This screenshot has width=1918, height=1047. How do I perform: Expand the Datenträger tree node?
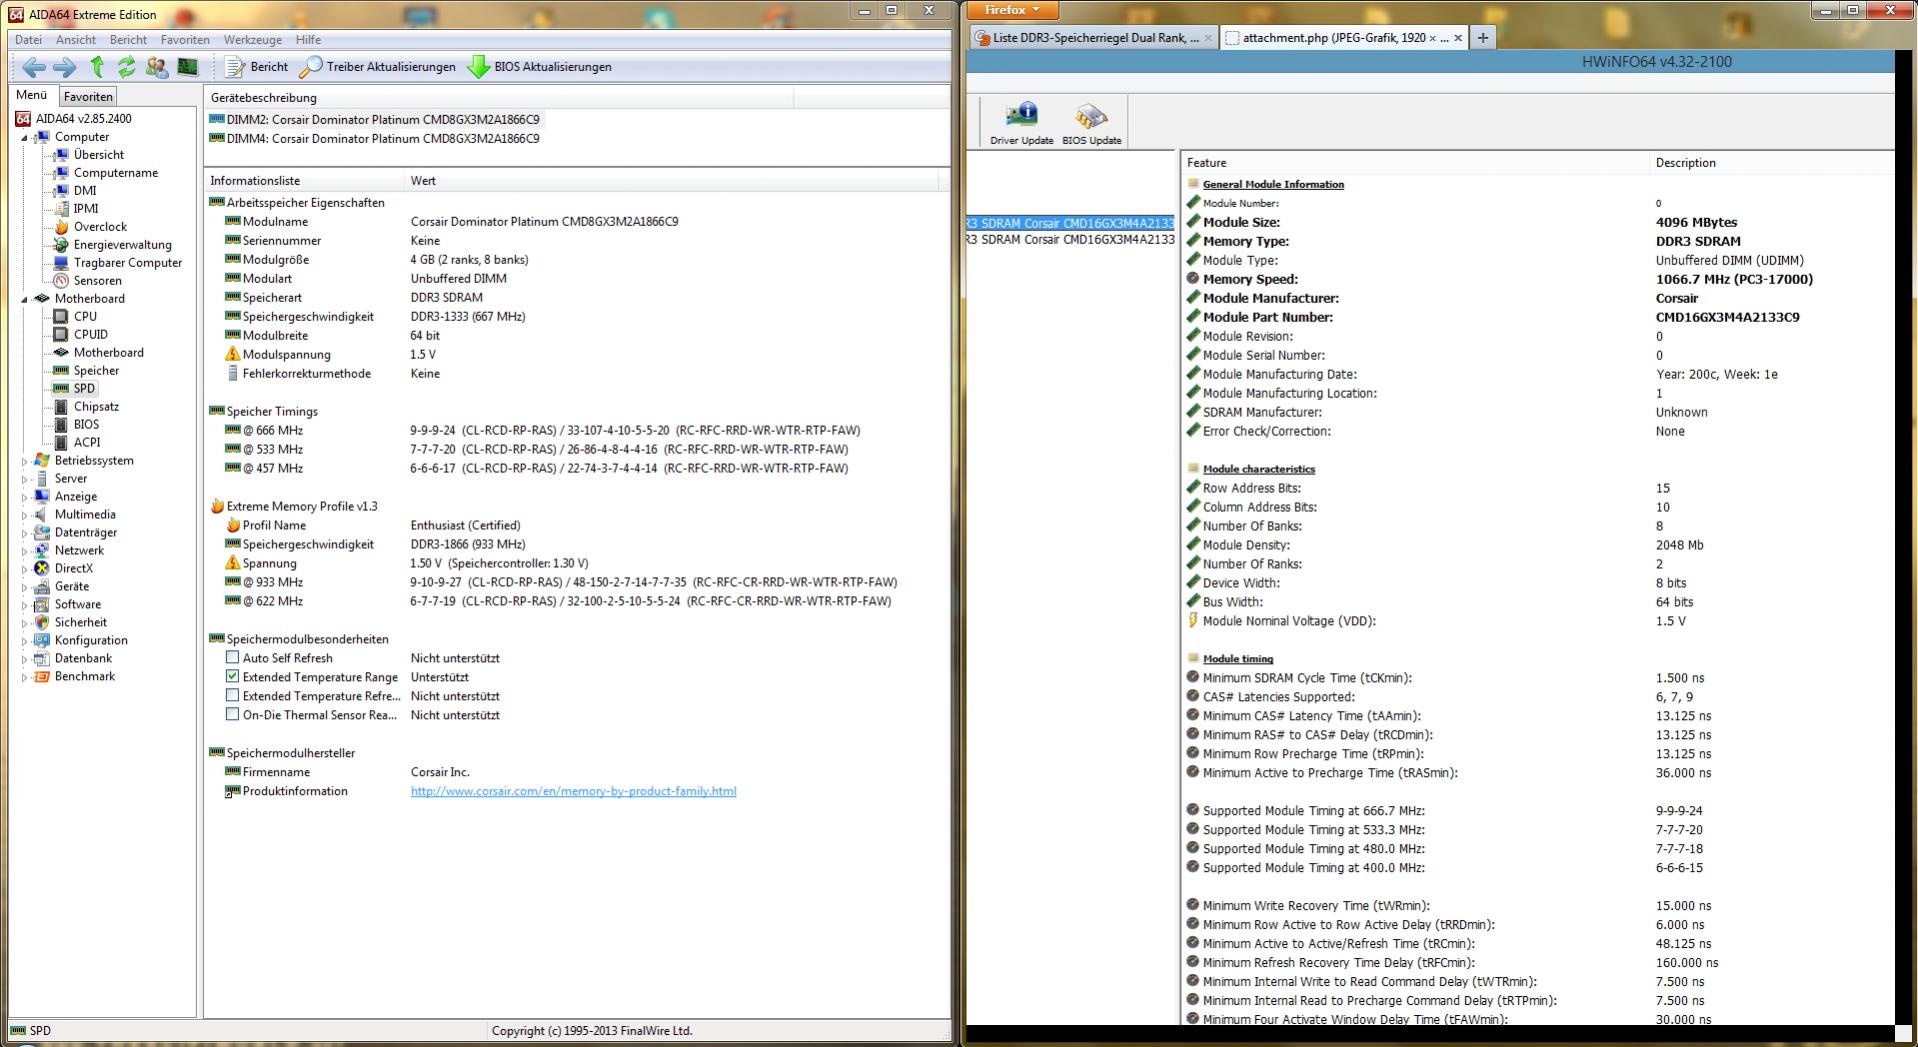point(25,533)
